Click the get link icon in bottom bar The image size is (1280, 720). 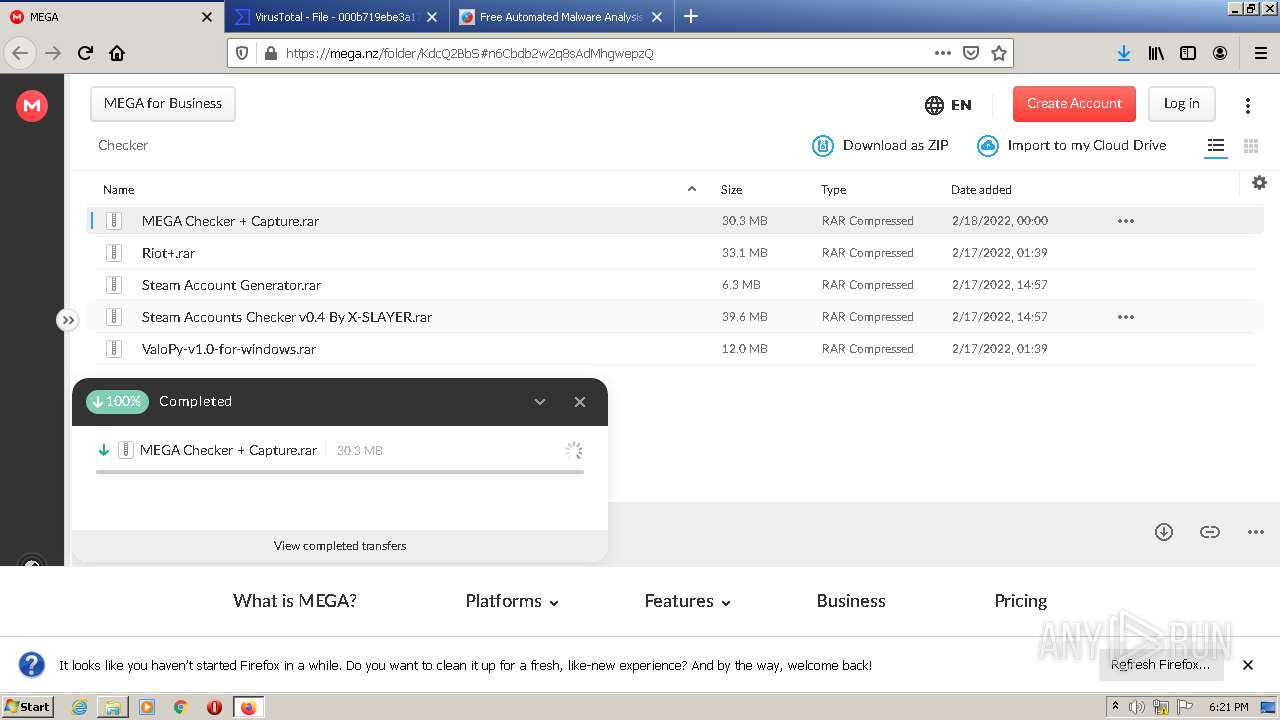(x=1209, y=532)
